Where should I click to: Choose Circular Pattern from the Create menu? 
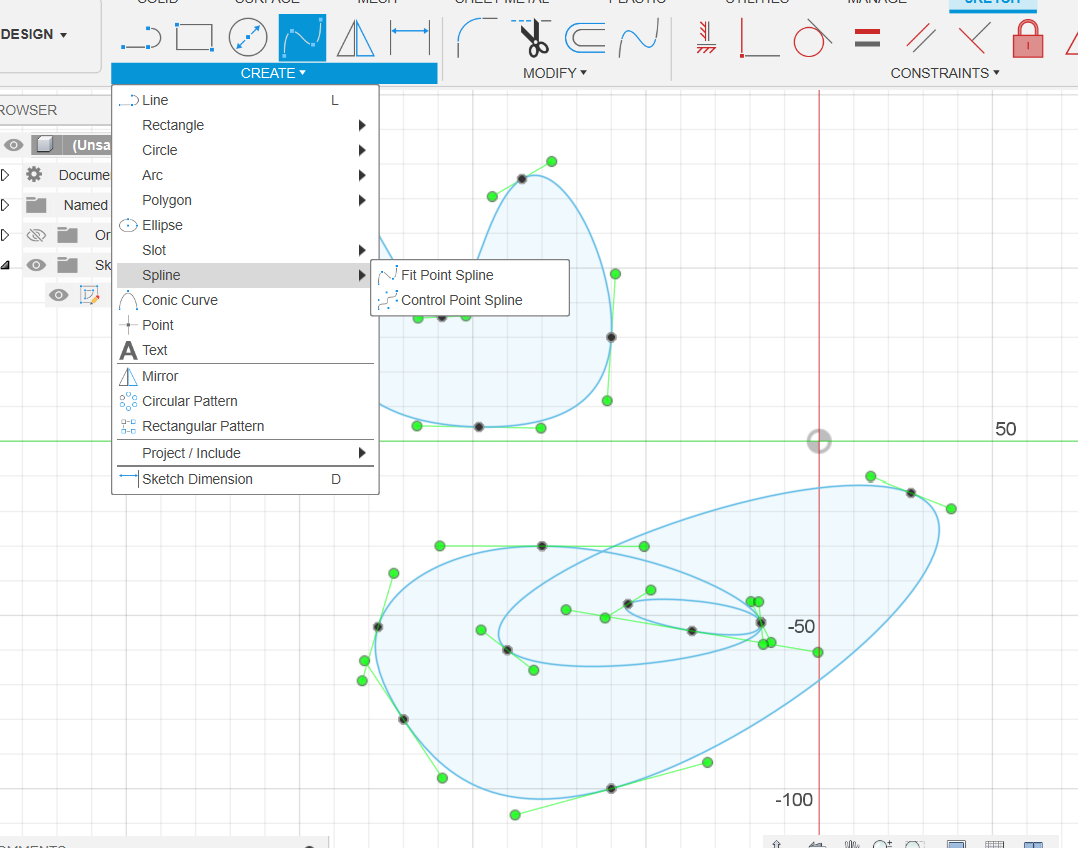coord(245,401)
